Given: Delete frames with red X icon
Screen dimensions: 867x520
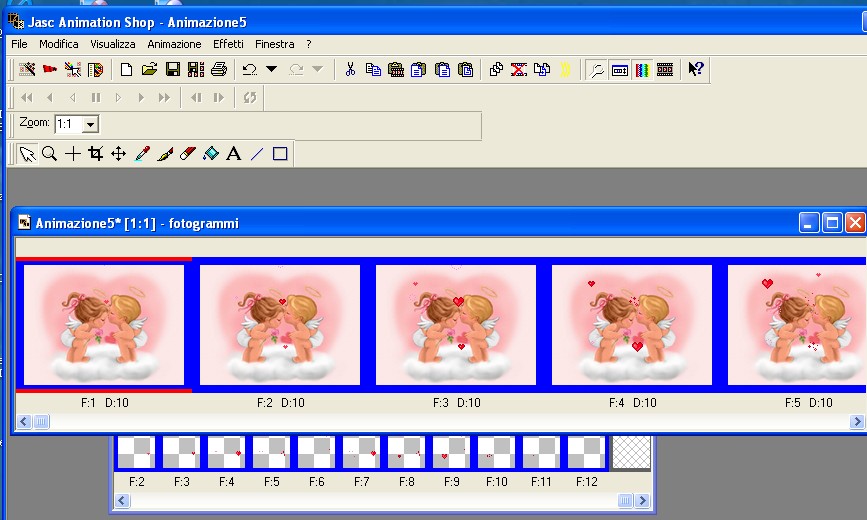Looking at the screenshot, I should pyautogui.click(x=519, y=69).
